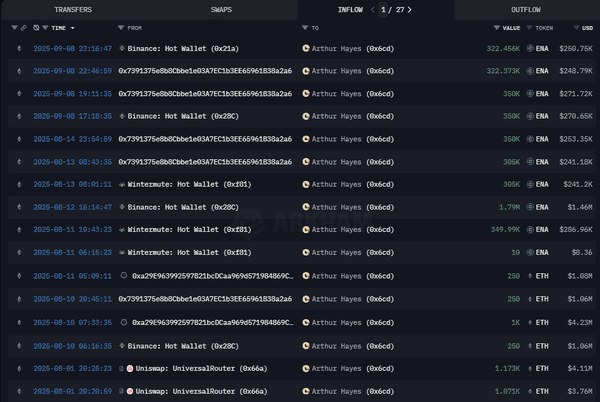Open the TO column filter
600x402 pixels.
(x=304, y=29)
